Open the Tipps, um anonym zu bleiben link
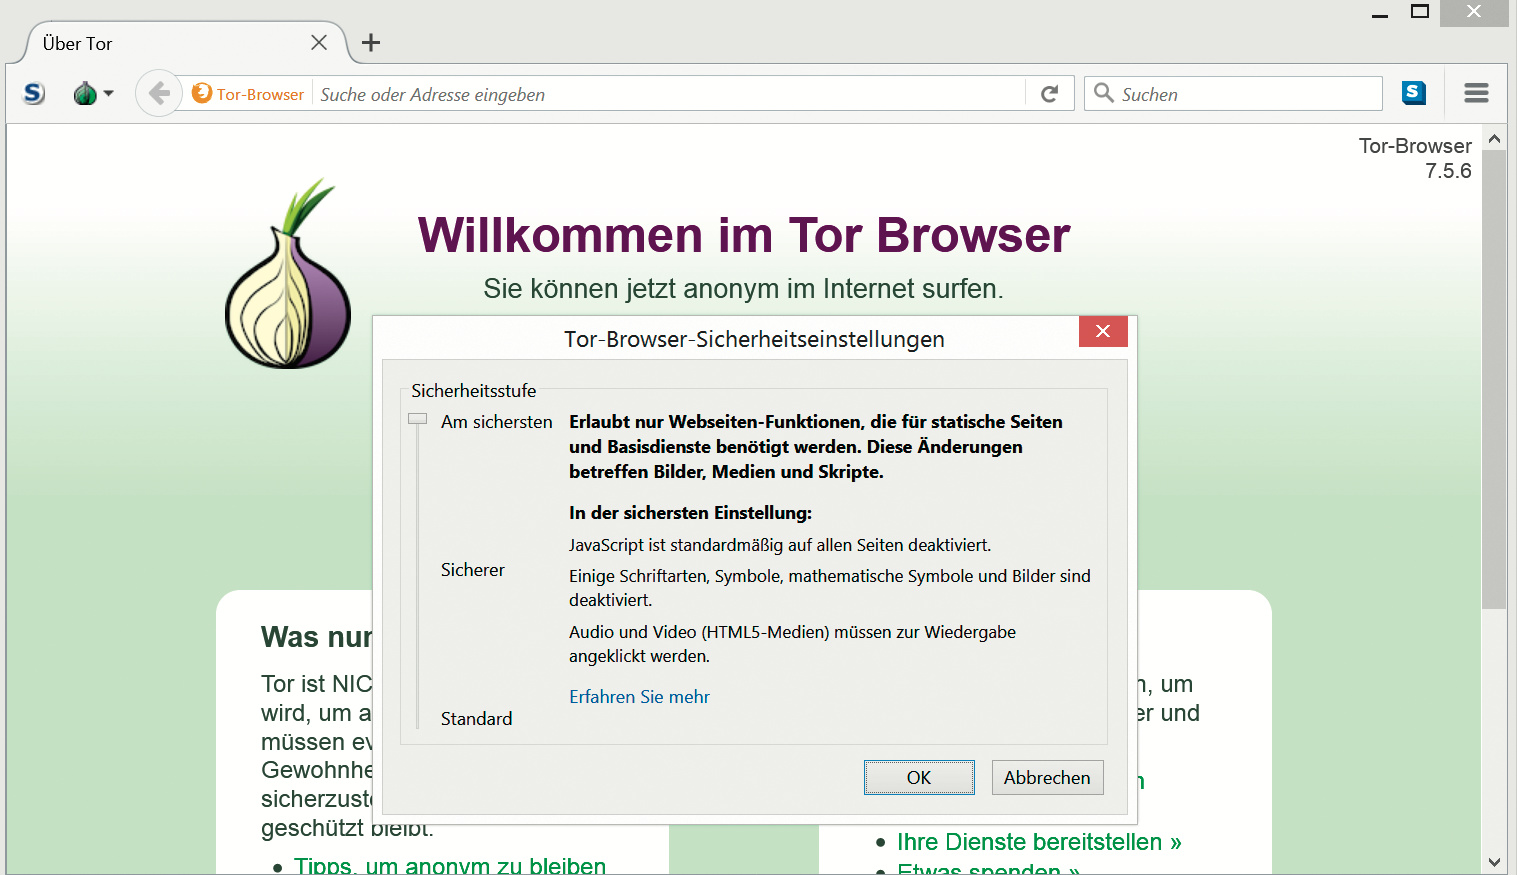 [x=450, y=866]
